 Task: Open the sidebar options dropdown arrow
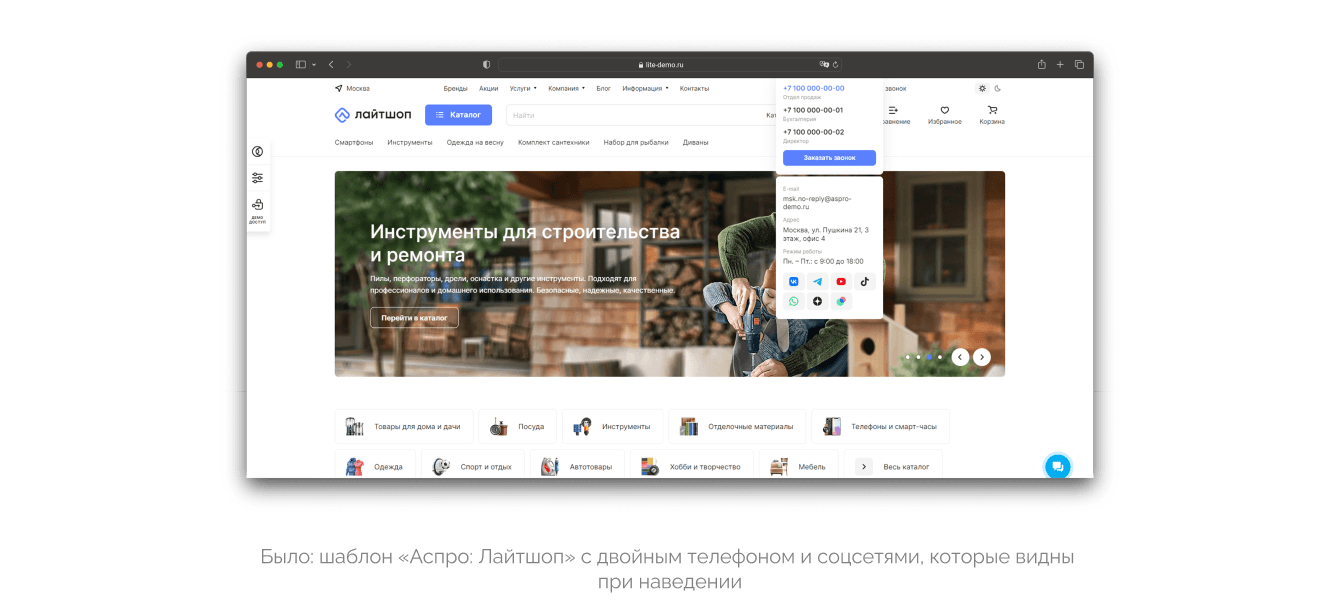(x=314, y=64)
